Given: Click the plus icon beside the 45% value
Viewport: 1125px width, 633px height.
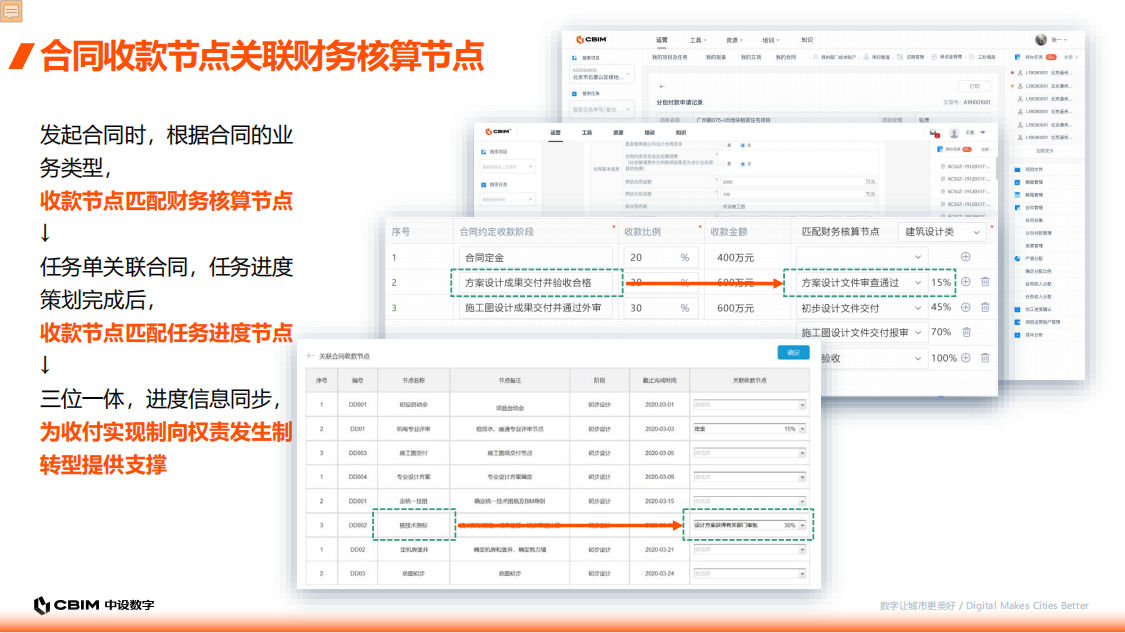Looking at the screenshot, I should coord(966,307).
